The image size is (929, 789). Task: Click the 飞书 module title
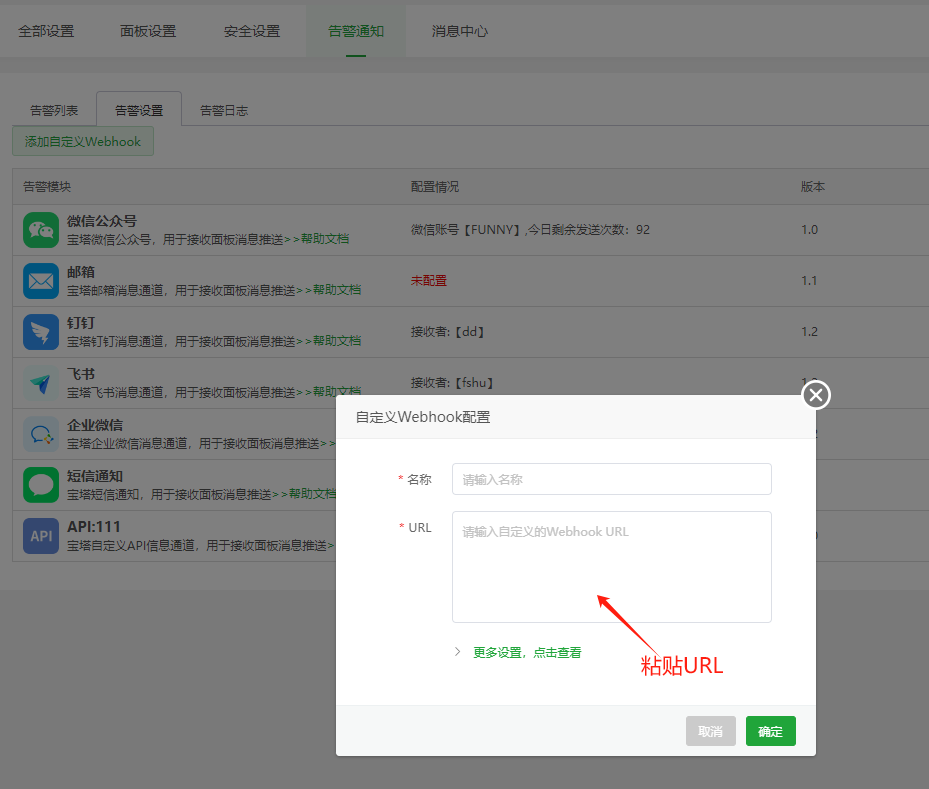[81, 374]
